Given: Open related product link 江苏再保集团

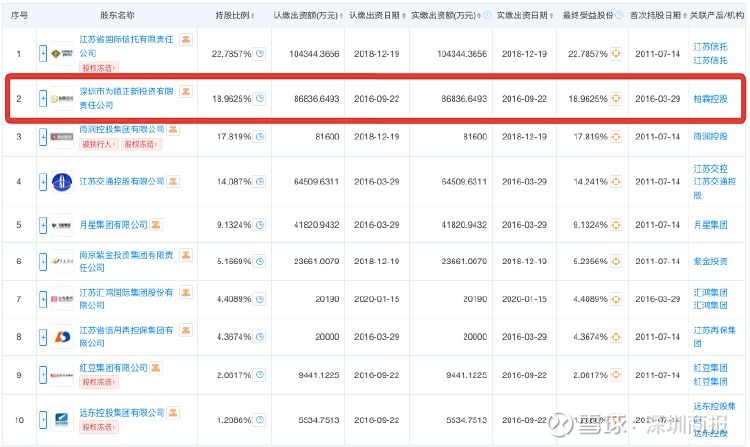Looking at the screenshot, I should coord(715,337).
